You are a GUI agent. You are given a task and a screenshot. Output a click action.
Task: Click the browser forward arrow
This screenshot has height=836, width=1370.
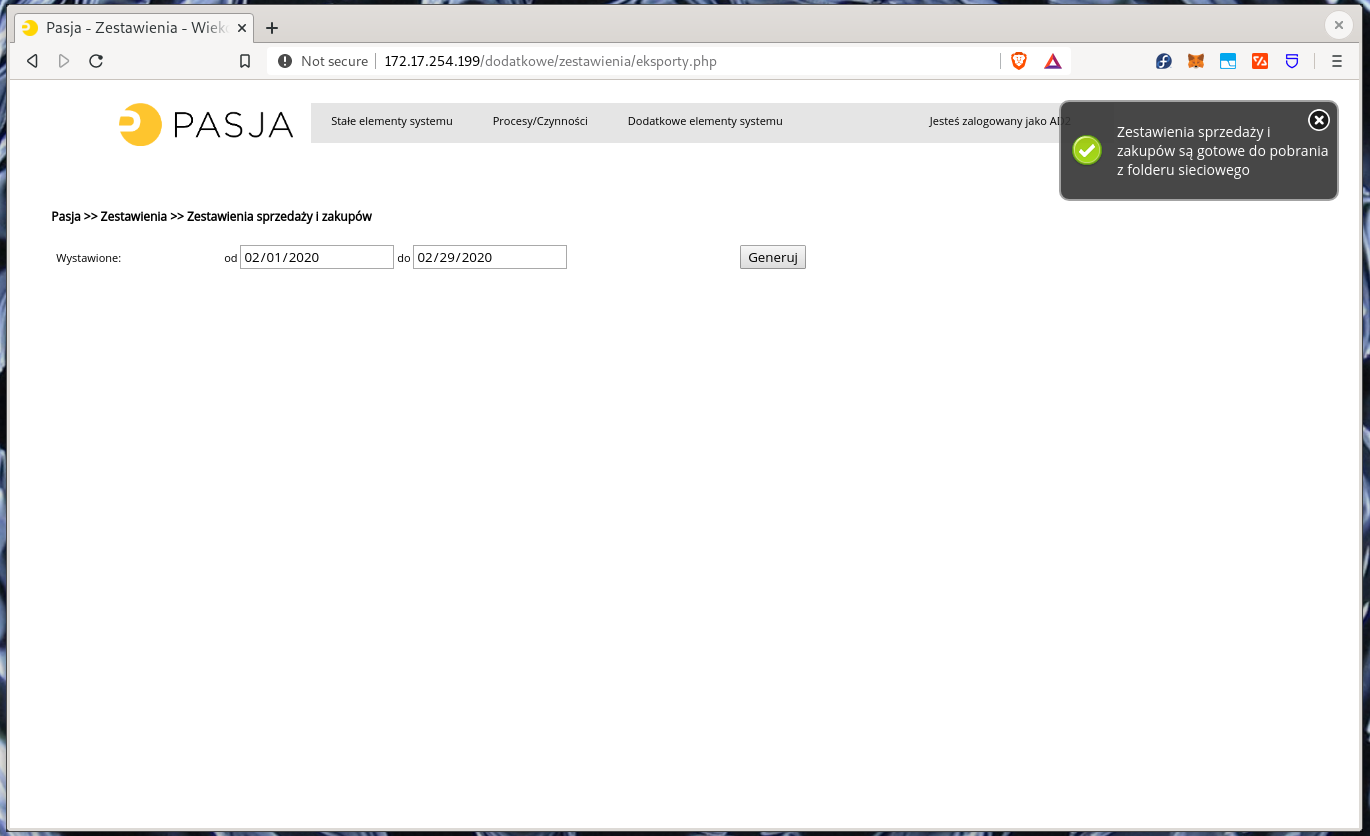click(x=64, y=61)
